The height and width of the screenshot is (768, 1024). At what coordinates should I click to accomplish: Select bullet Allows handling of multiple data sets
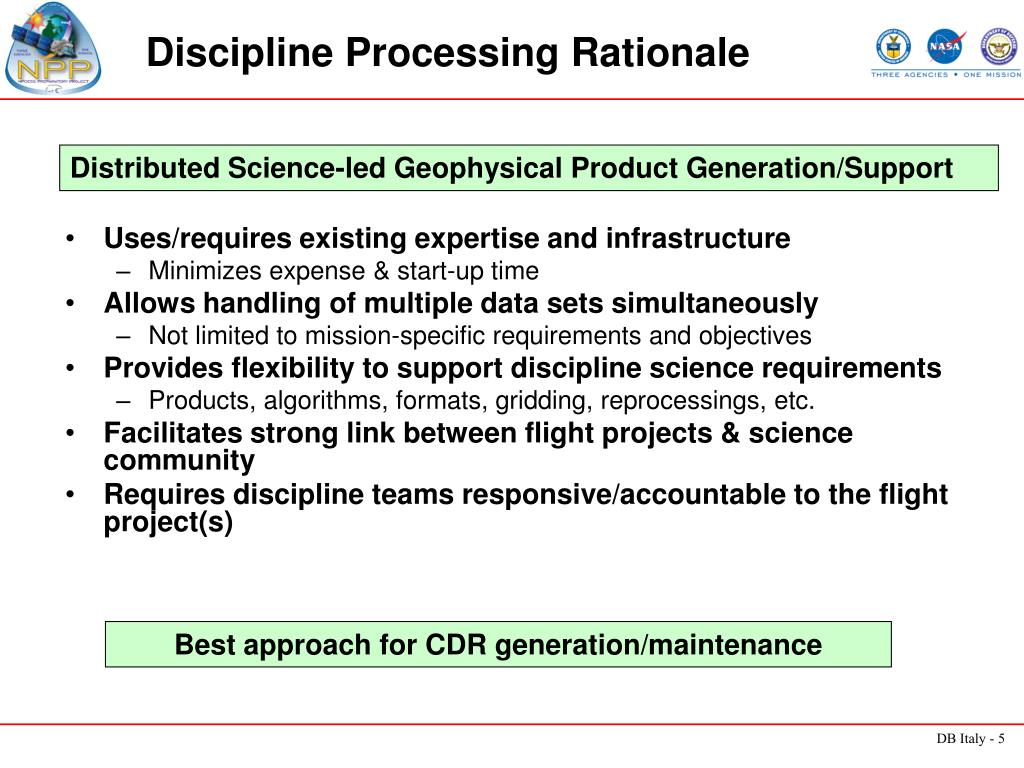tap(460, 304)
